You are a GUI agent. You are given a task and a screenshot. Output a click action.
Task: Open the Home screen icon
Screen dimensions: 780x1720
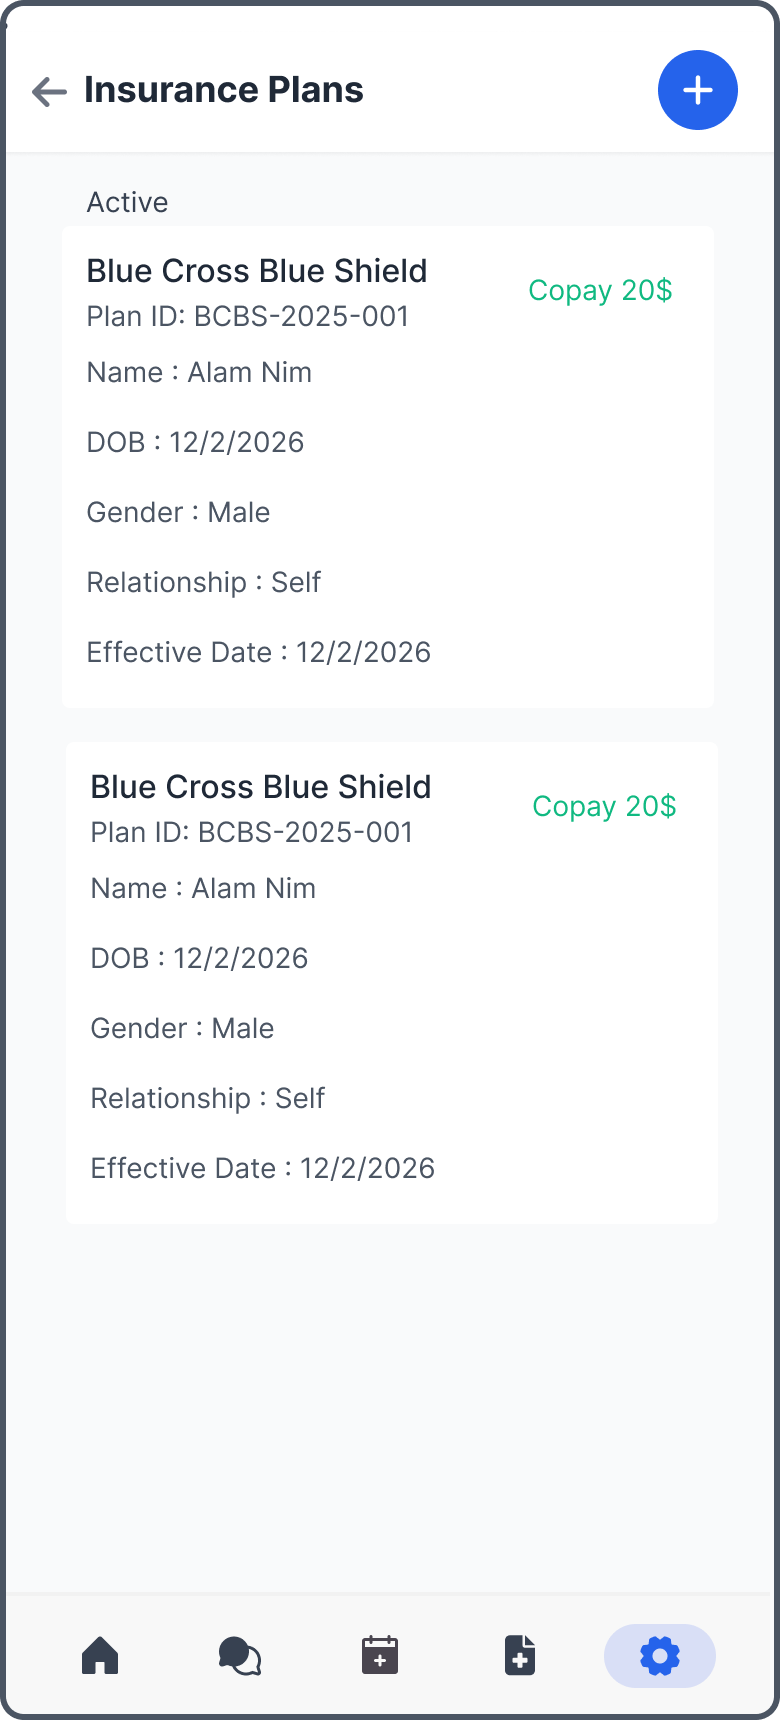[100, 1656]
